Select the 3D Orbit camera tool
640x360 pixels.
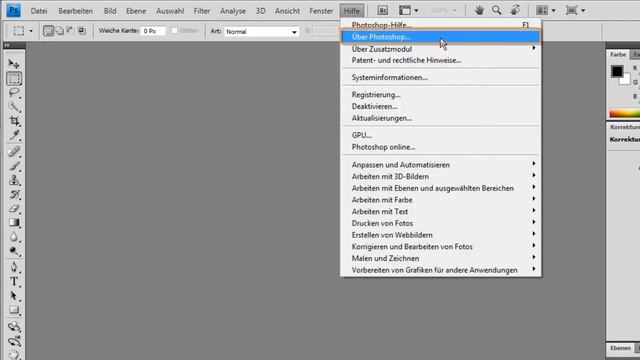click(x=14, y=341)
